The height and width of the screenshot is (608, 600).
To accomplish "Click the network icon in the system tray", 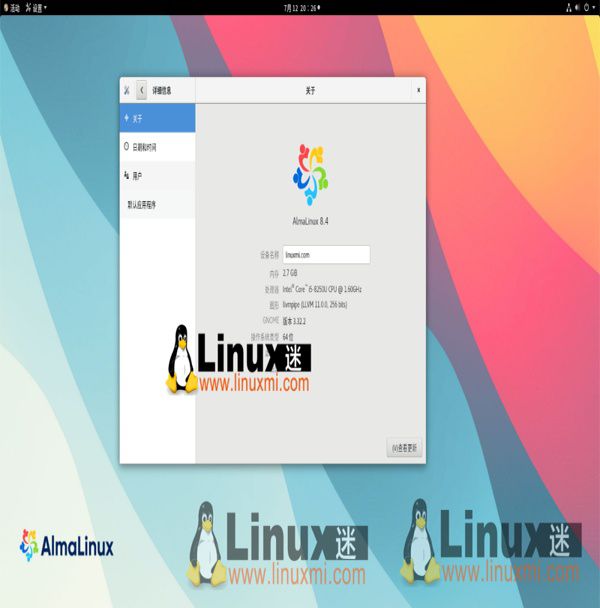I will point(569,8).
